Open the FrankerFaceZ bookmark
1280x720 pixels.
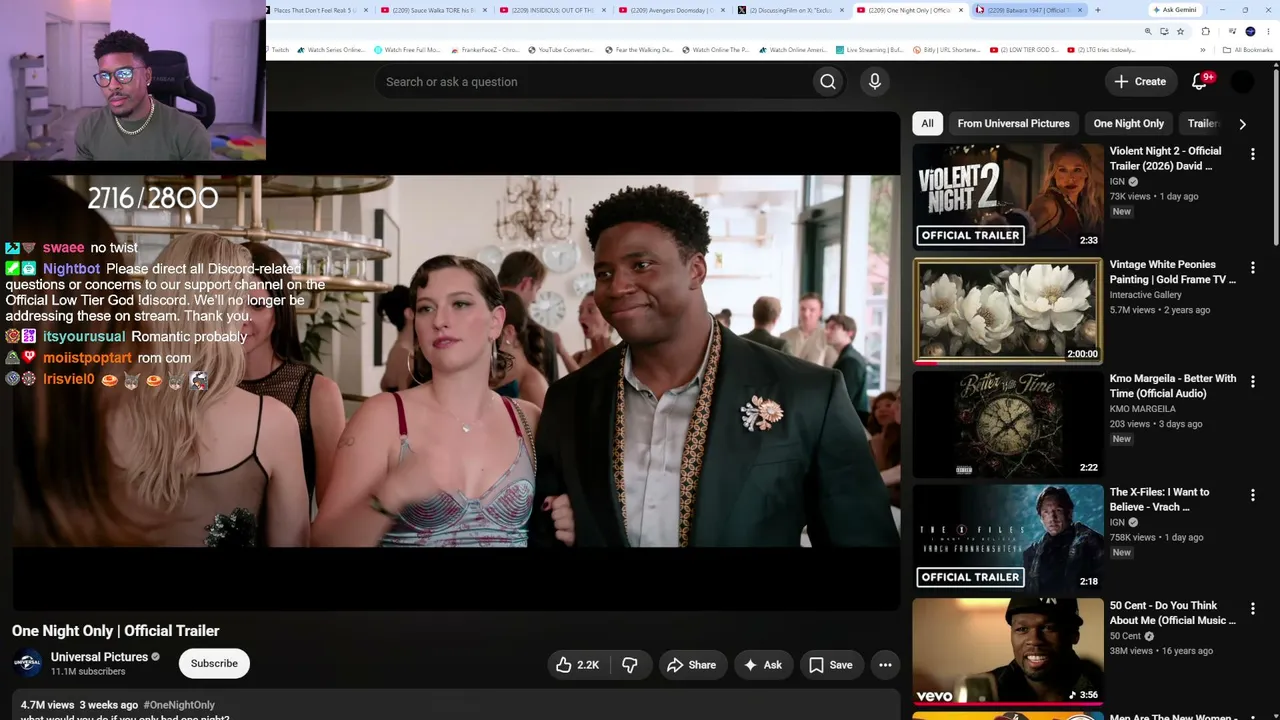pyautogui.click(x=485, y=50)
